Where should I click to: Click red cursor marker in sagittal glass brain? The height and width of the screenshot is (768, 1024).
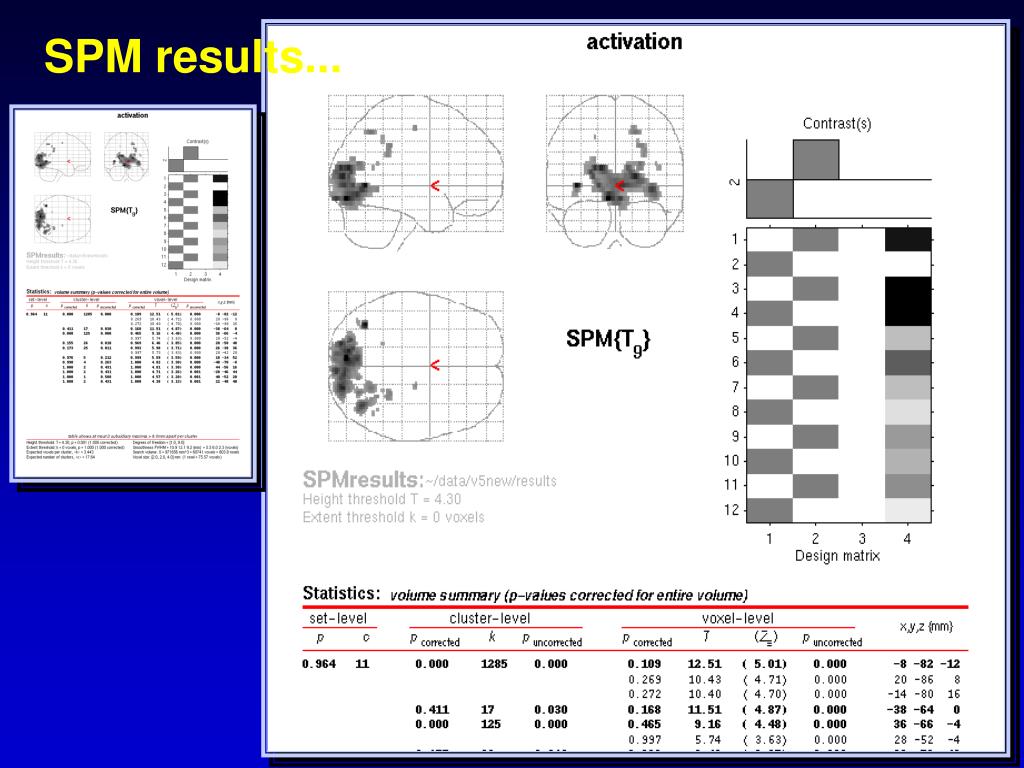(434, 186)
